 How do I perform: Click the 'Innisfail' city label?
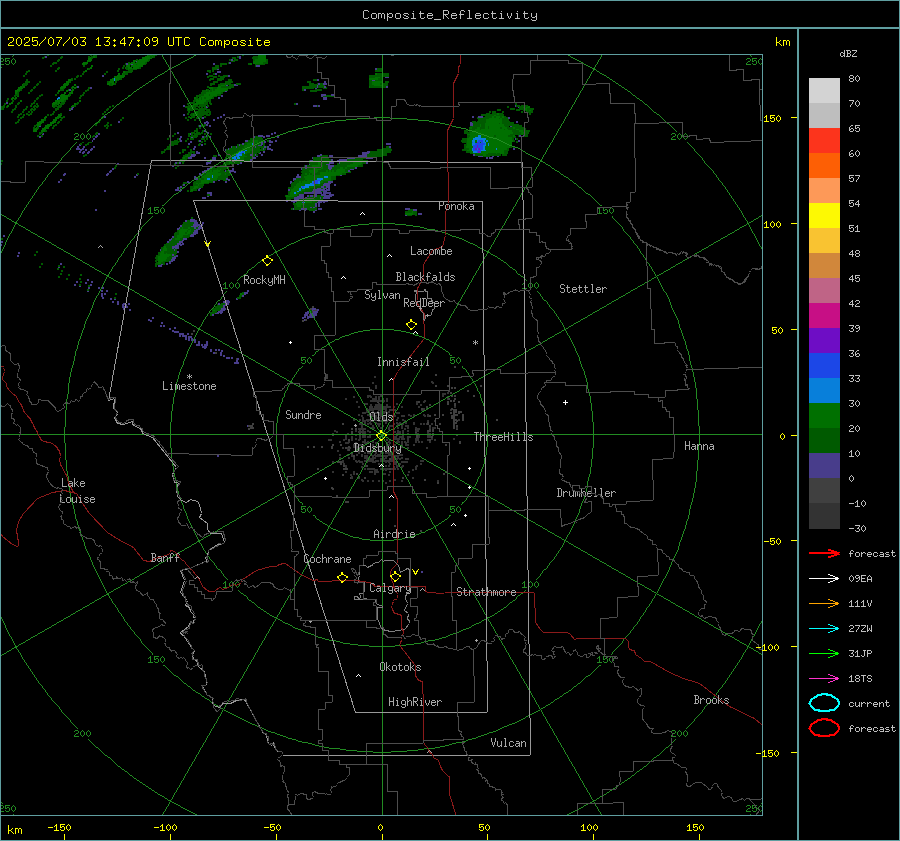tap(403, 362)
